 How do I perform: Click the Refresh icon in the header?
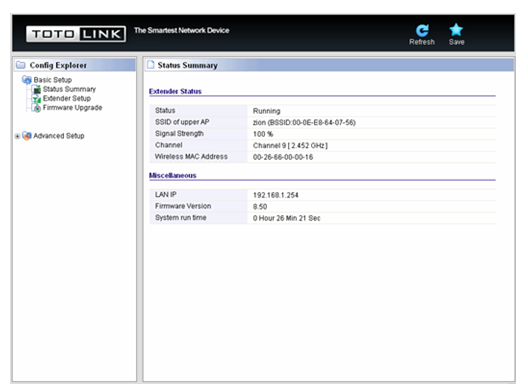[422, 30]
